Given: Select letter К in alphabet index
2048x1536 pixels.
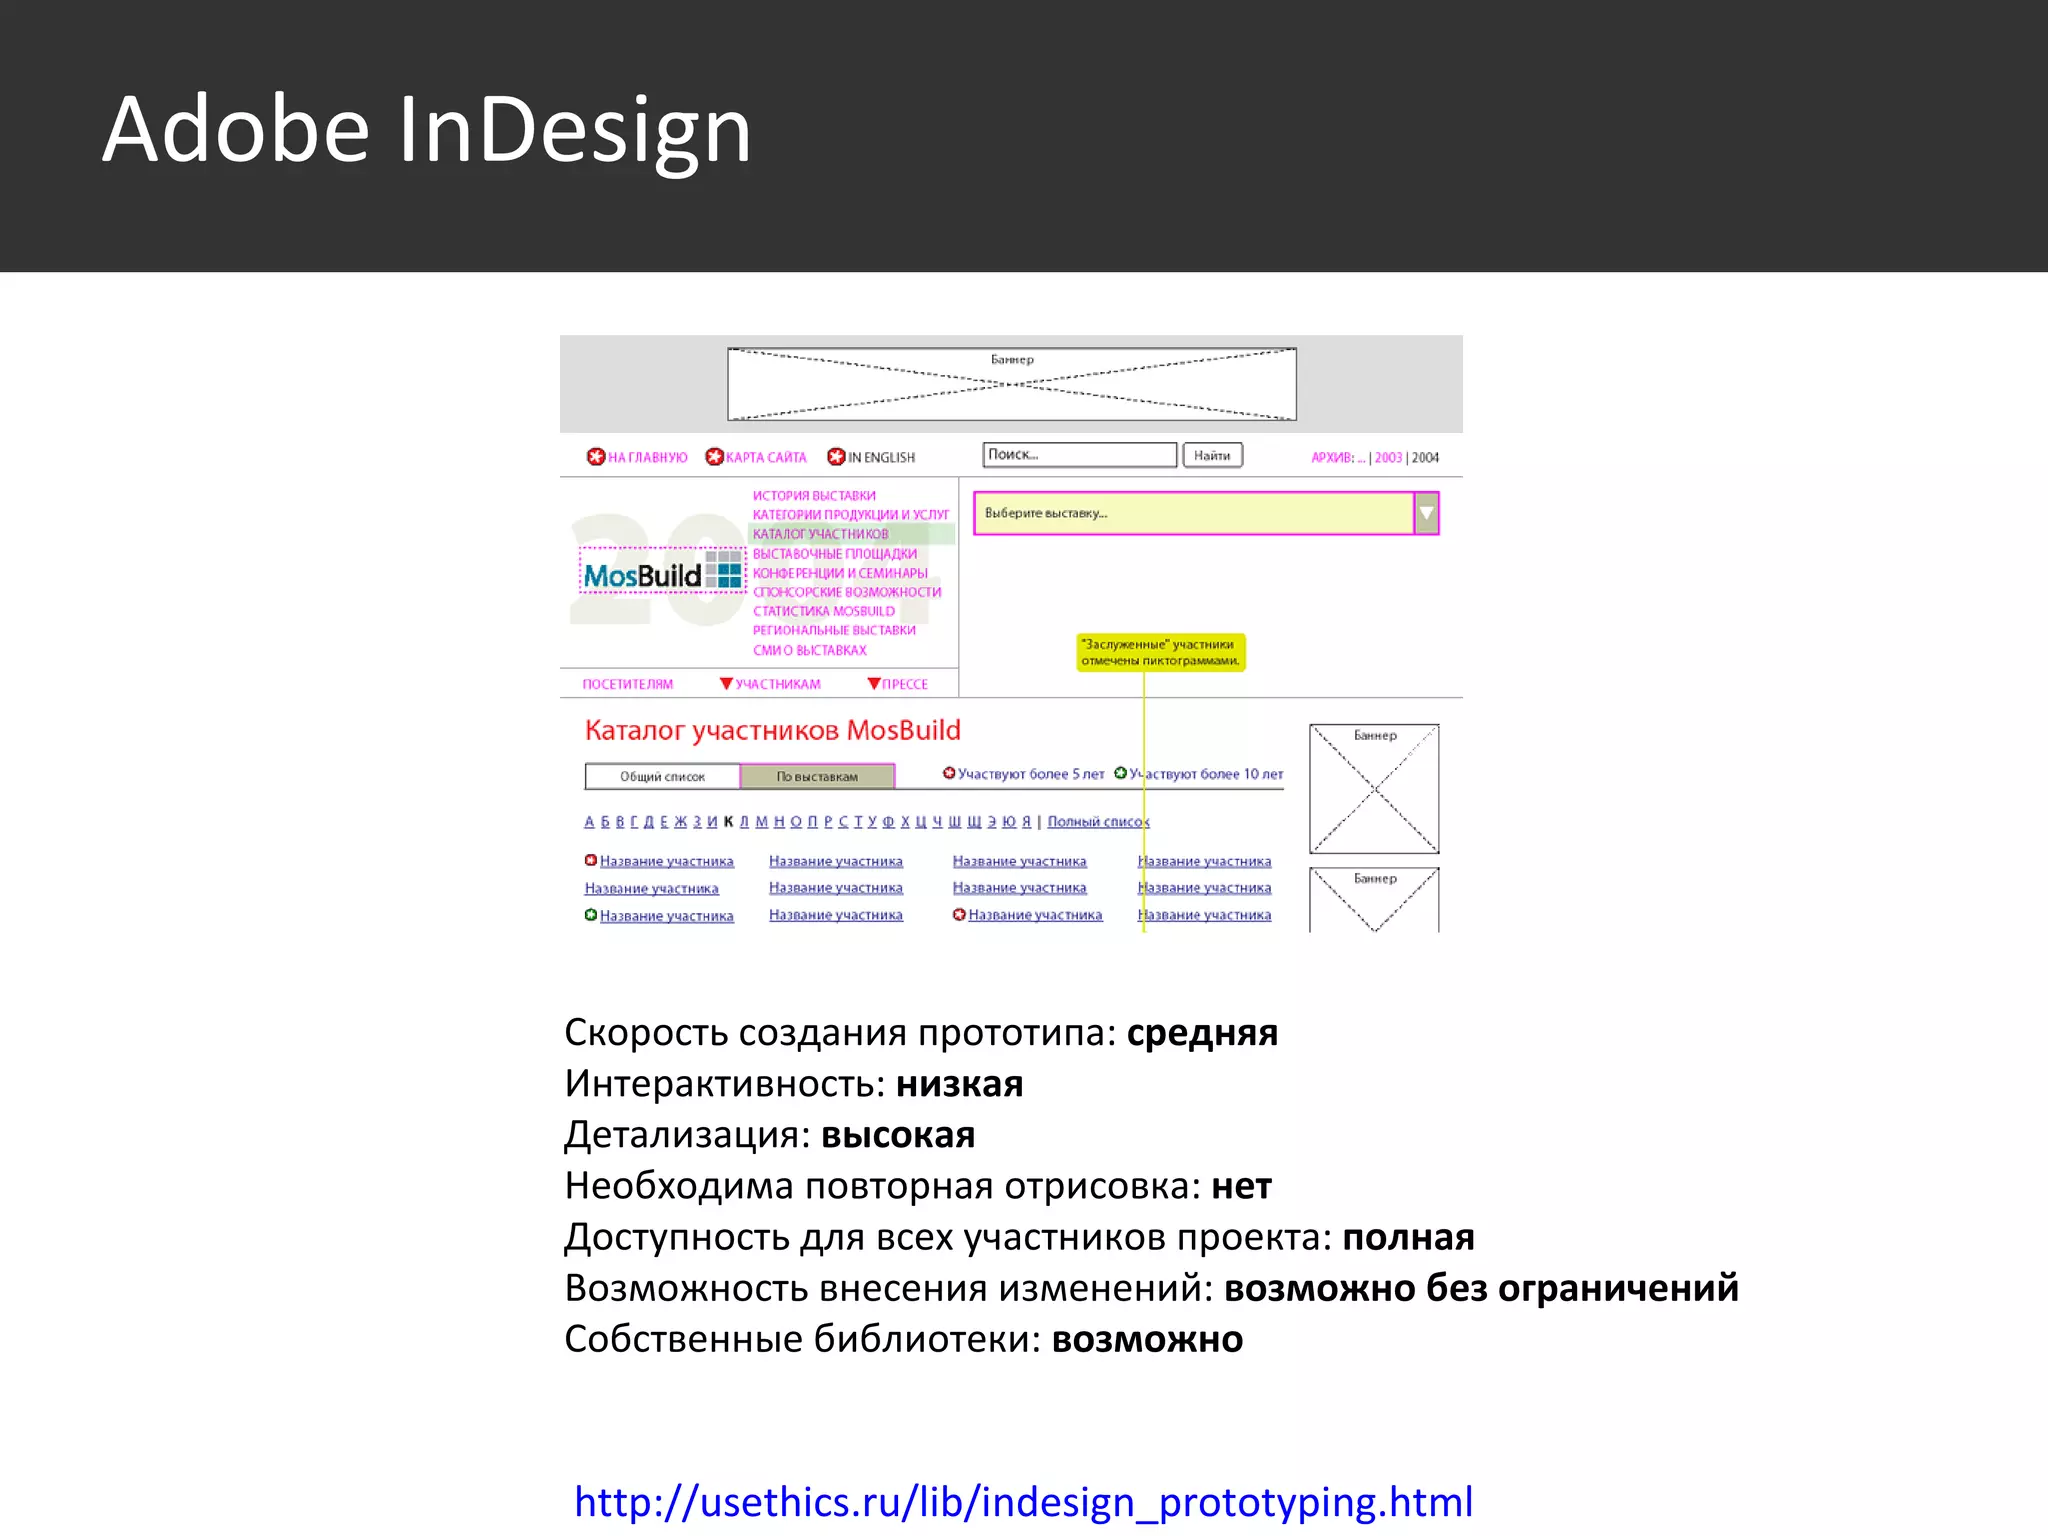Looking at the screenshot, I should coord(728,822).
